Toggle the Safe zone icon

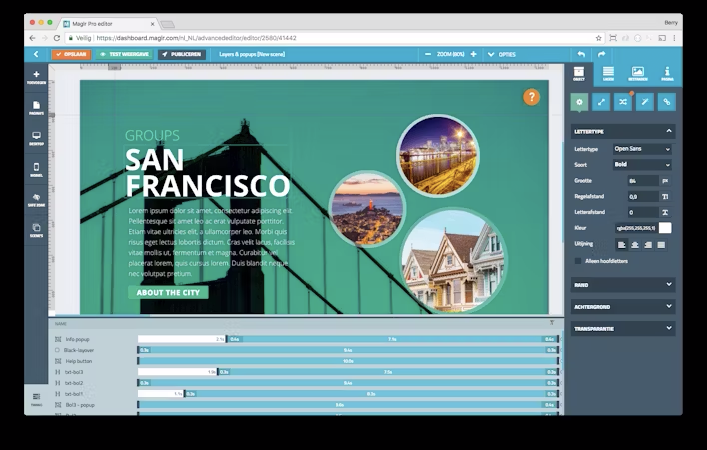37,199
